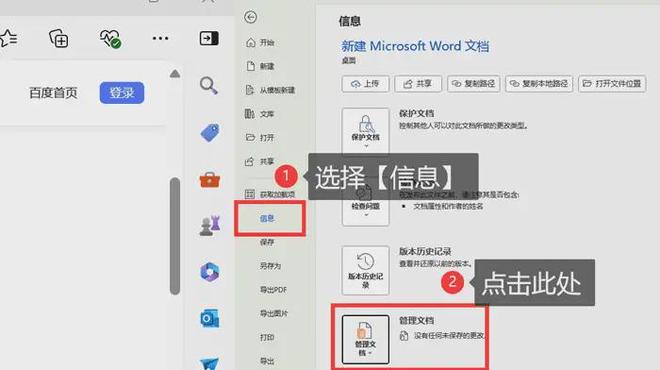Screen dimensions: 660x370
Task: Open the Microsoft 365 sidebar icon
Action: 210,272
